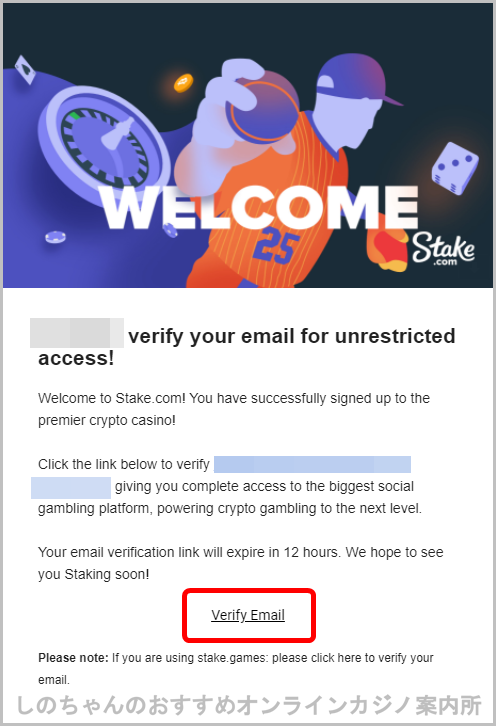Click the bold 'Please note:' label
The image size is (496, 726).
coord(73,658)
